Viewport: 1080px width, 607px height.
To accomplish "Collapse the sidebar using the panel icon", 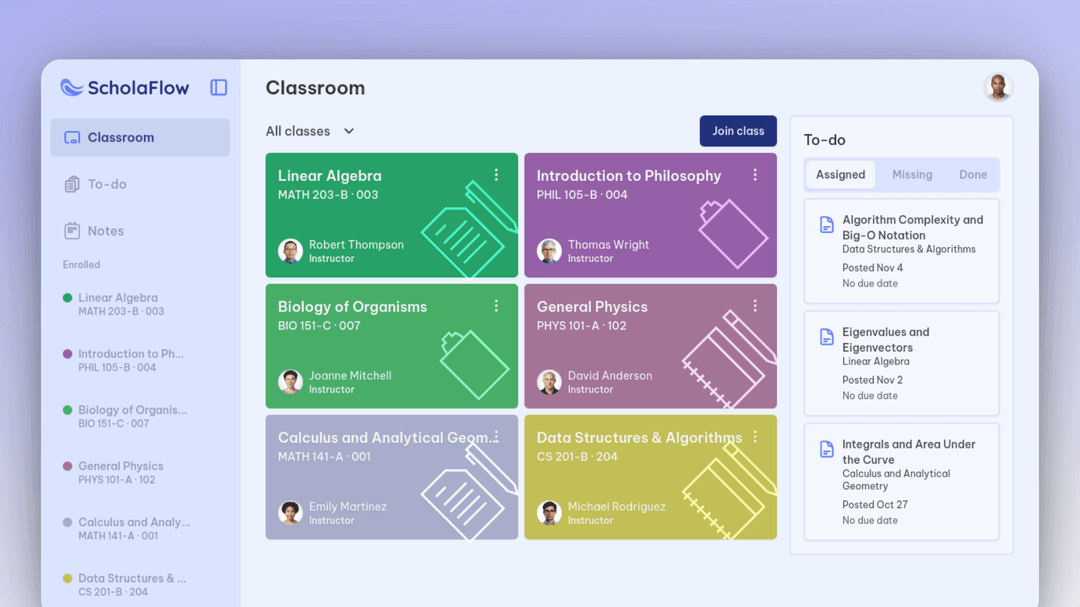I will [x=218, y=88].
